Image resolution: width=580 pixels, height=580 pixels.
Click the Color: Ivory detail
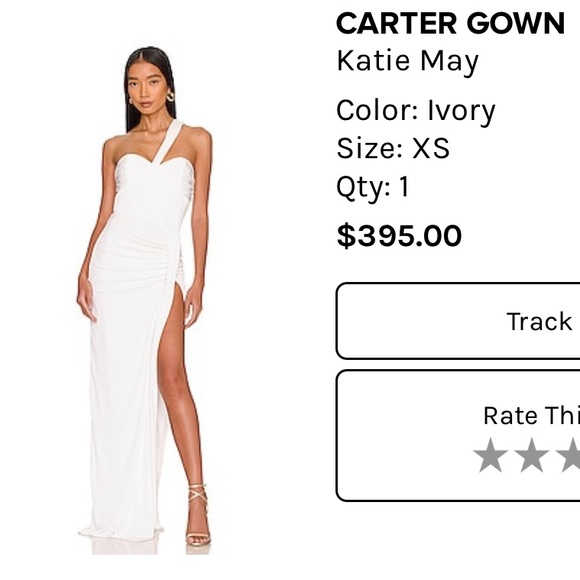(x=416, y=111)
